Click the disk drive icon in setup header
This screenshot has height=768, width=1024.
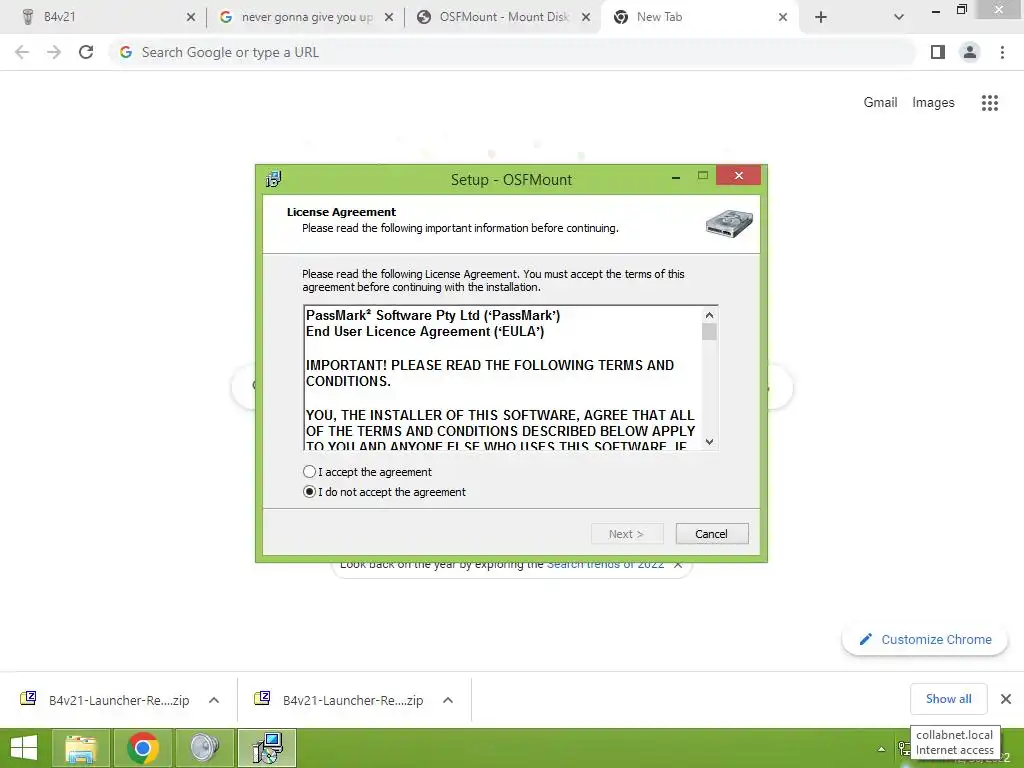[729, 223]
